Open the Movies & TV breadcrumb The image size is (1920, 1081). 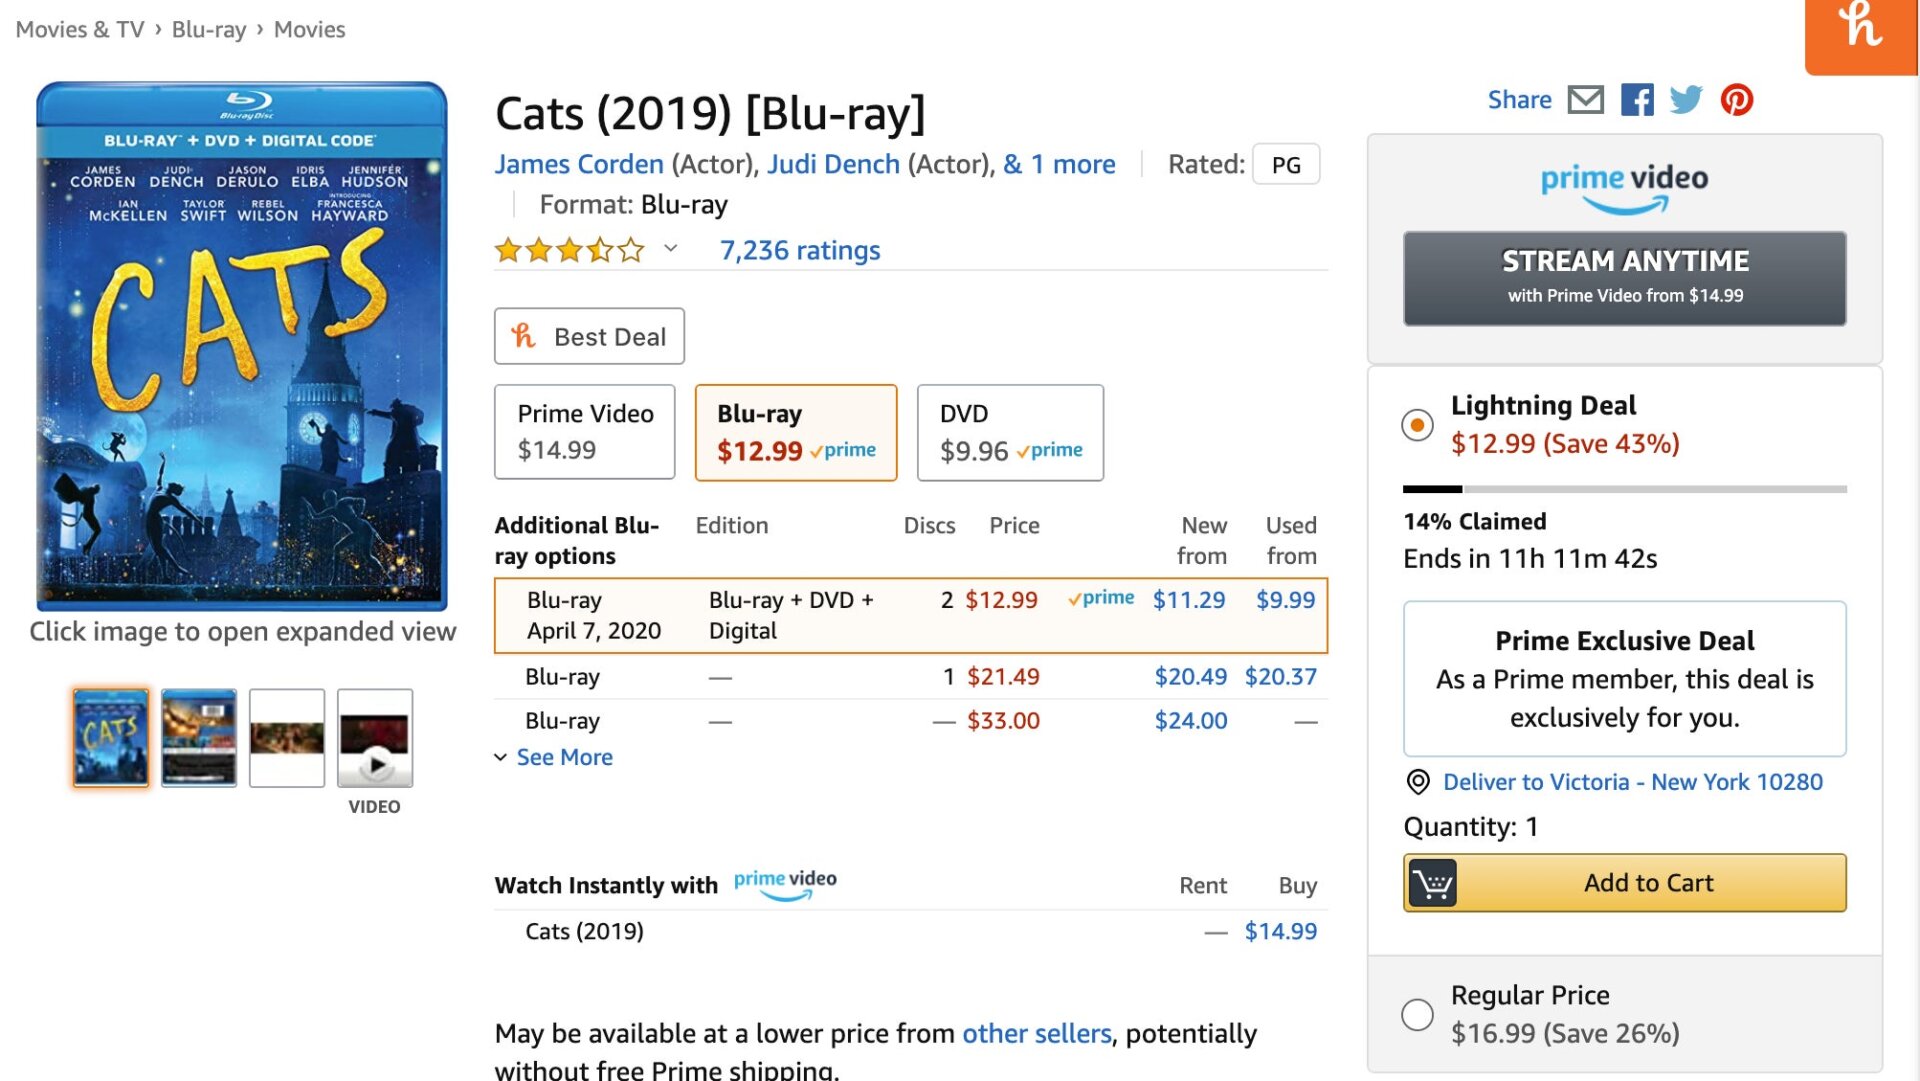79,29
